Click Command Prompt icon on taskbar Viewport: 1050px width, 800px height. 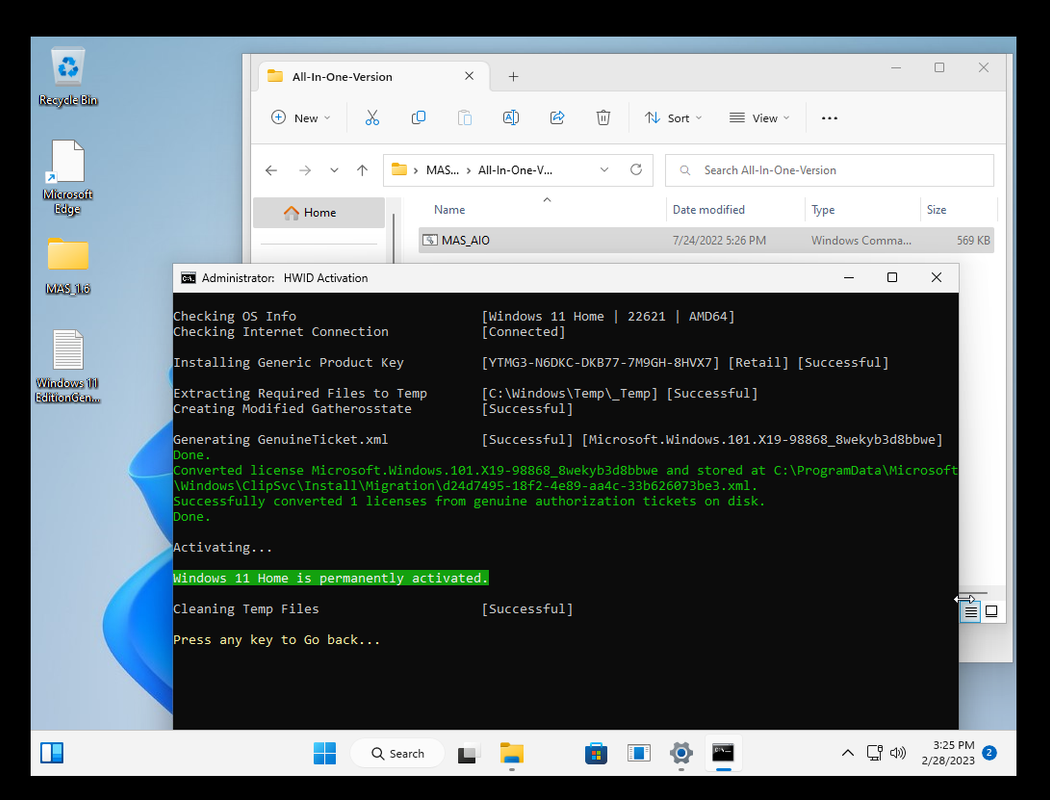[723, 754]
